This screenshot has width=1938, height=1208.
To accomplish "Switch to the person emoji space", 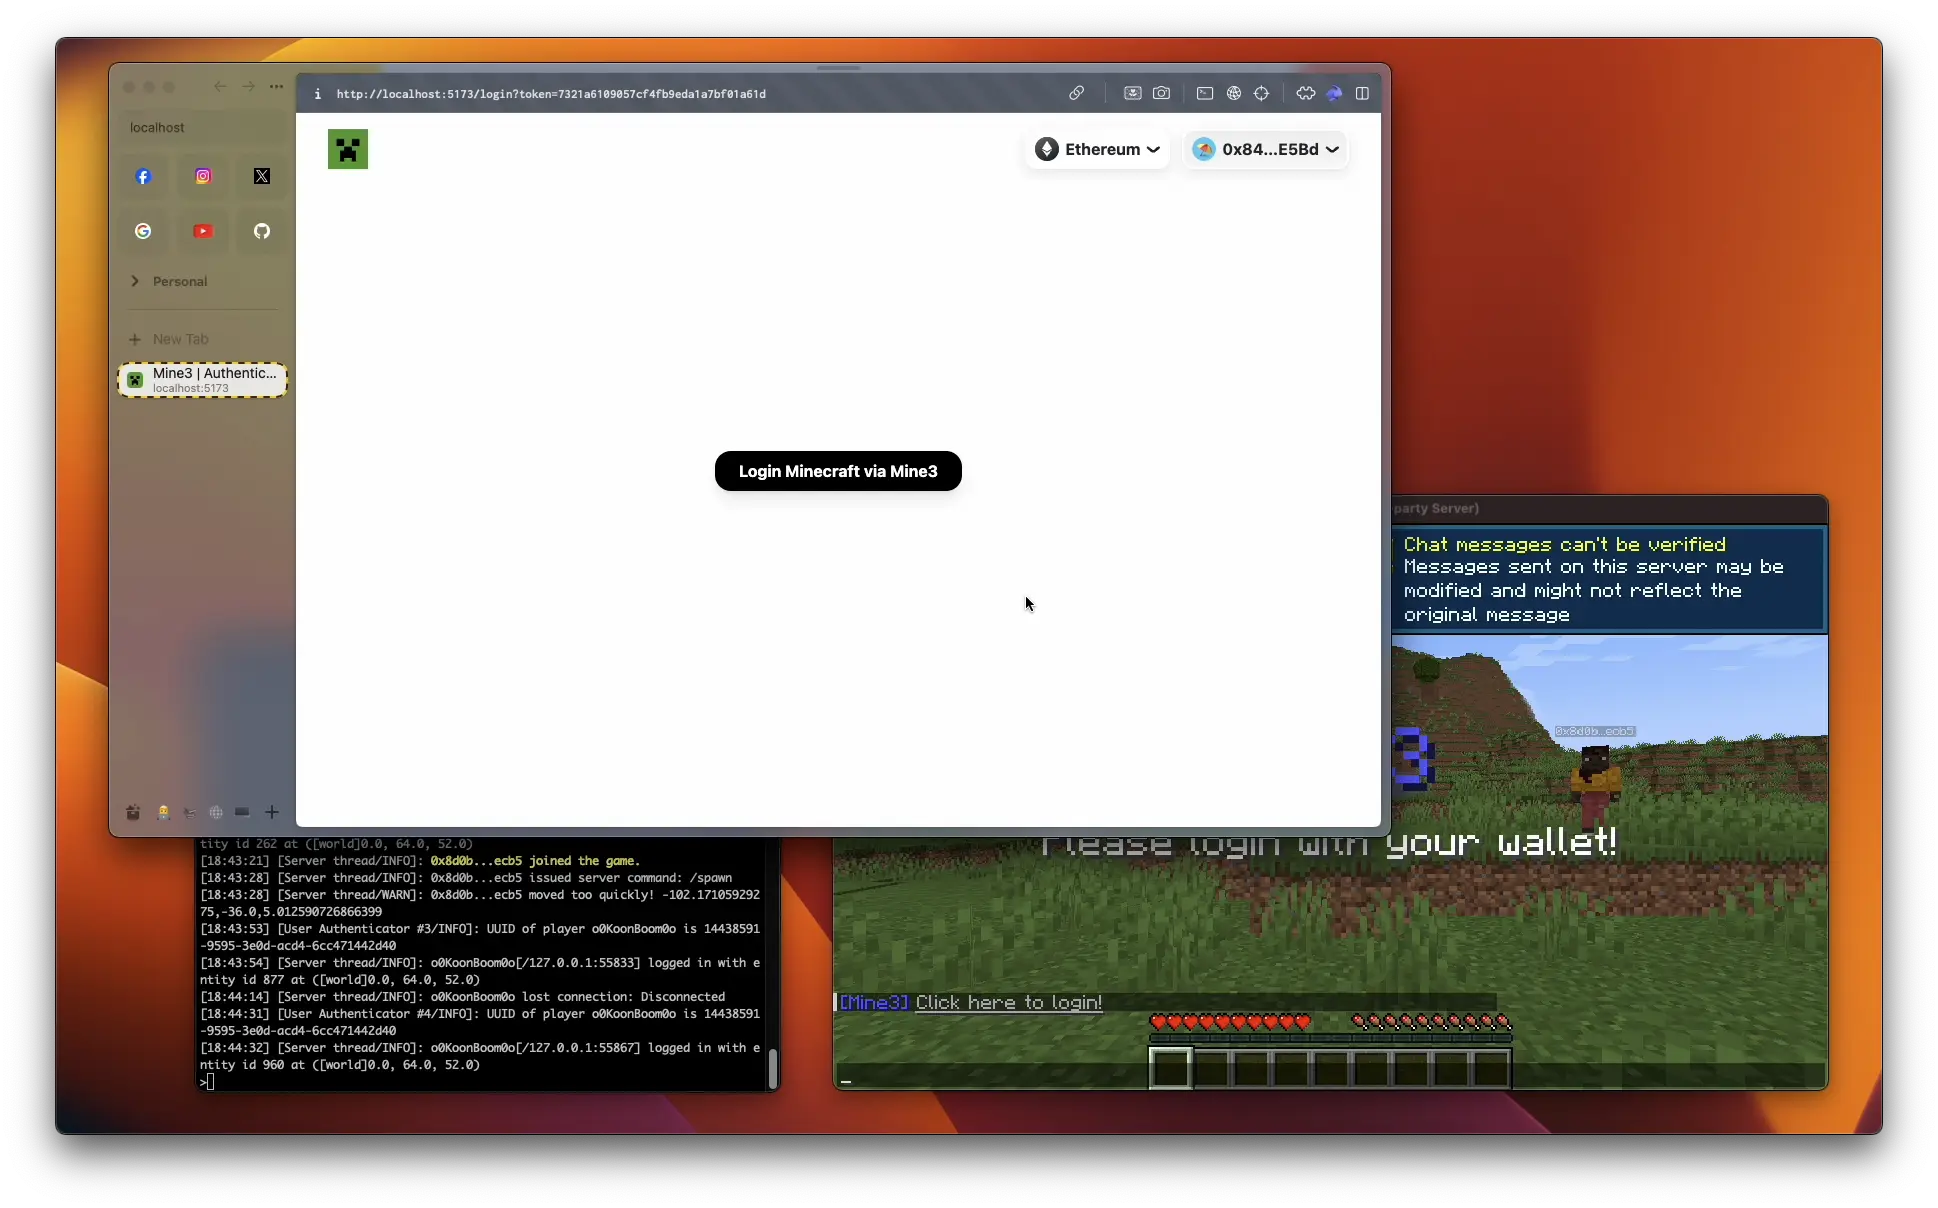I will (163, 812).
